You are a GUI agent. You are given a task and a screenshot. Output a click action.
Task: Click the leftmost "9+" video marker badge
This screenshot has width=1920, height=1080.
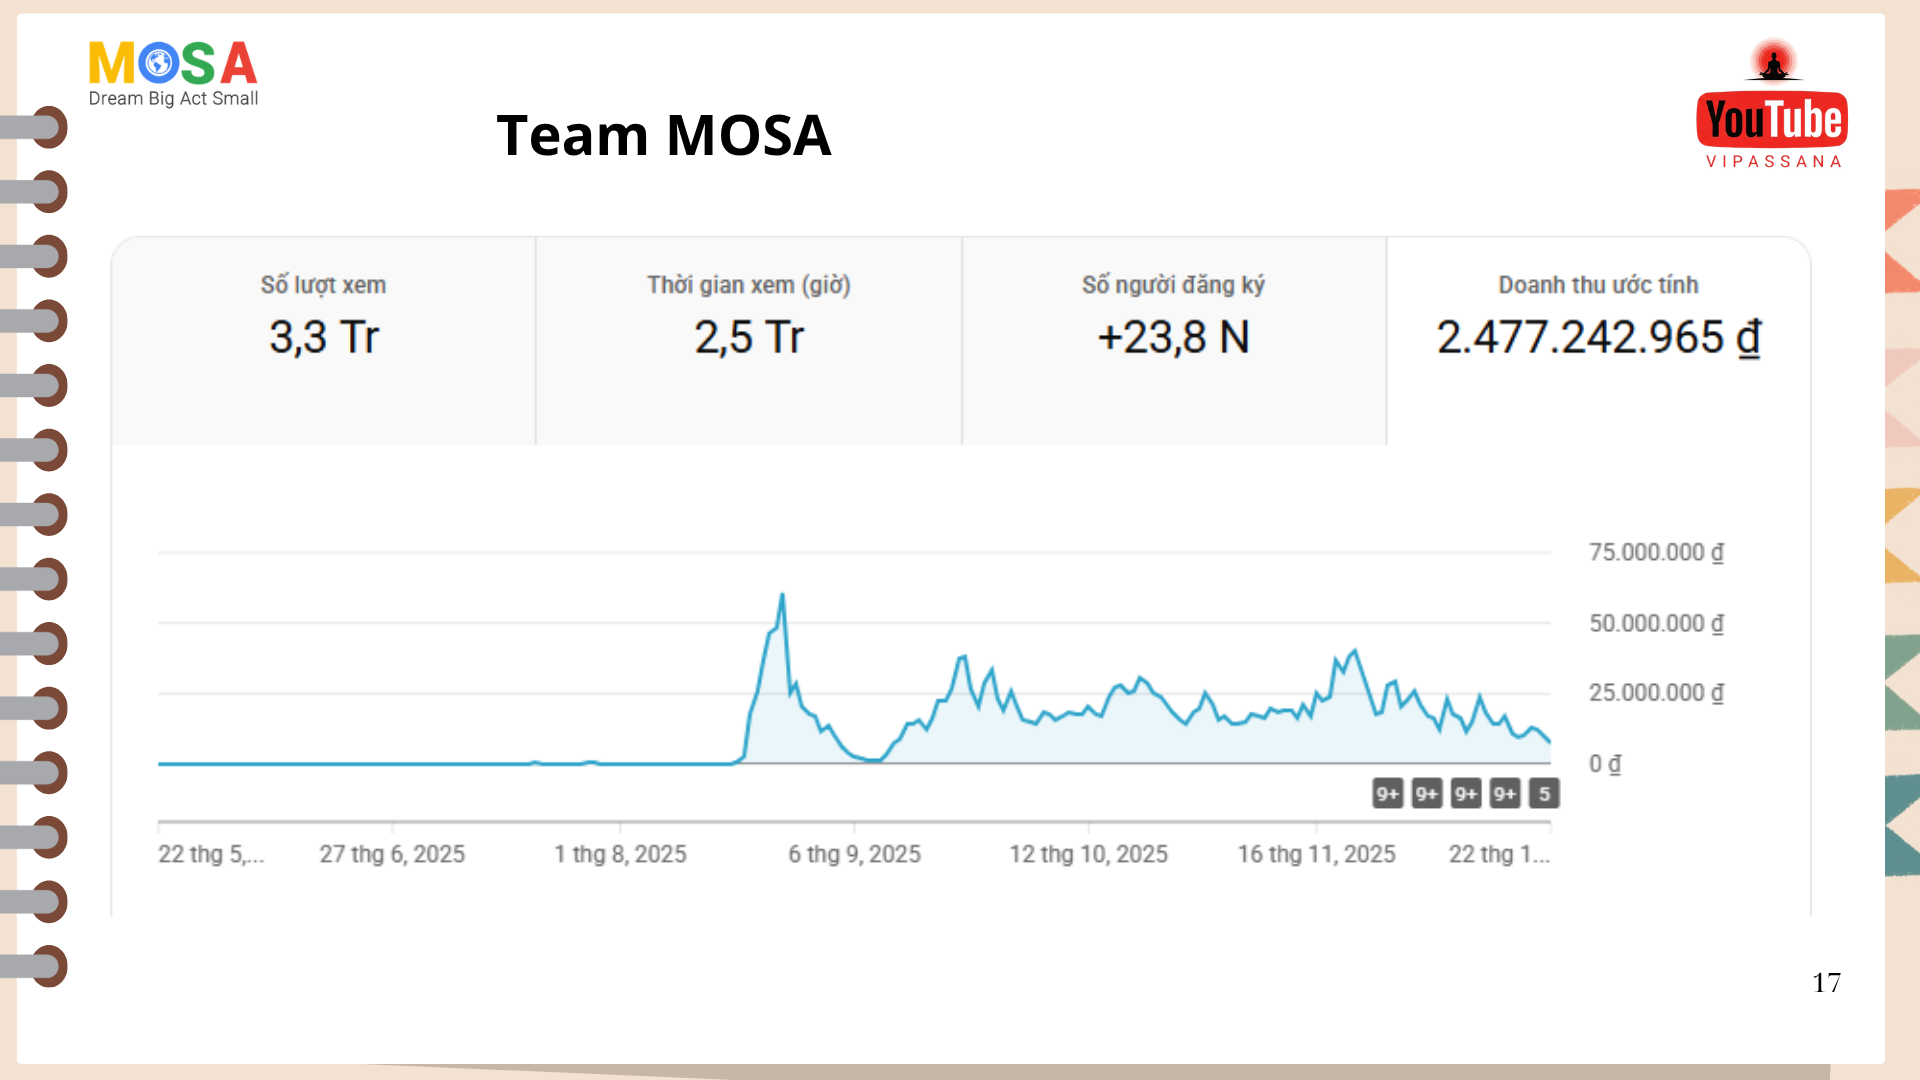click(1387, 794)
